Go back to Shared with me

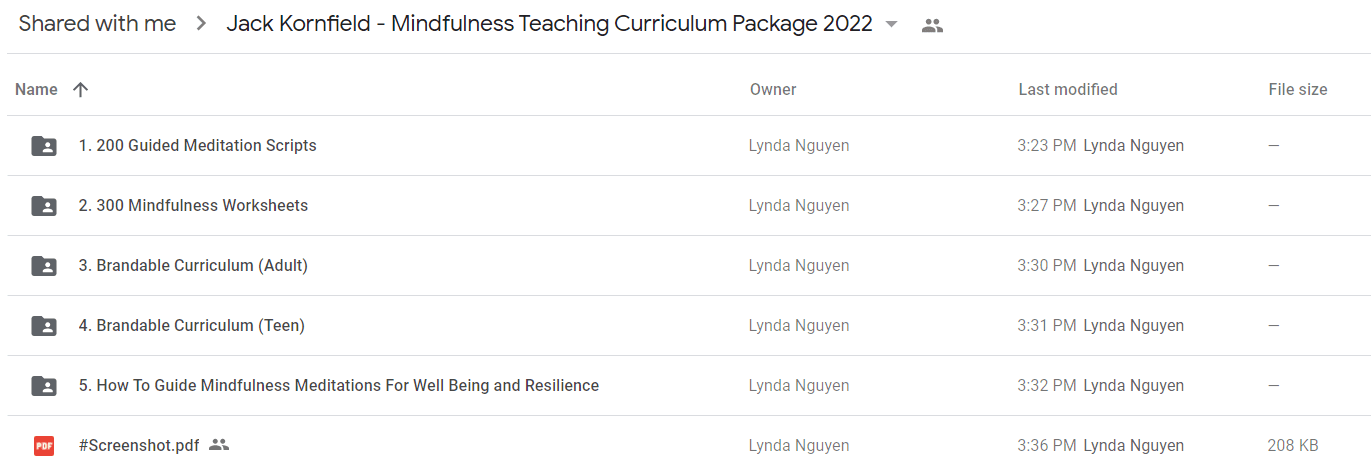tap(97, 24)
